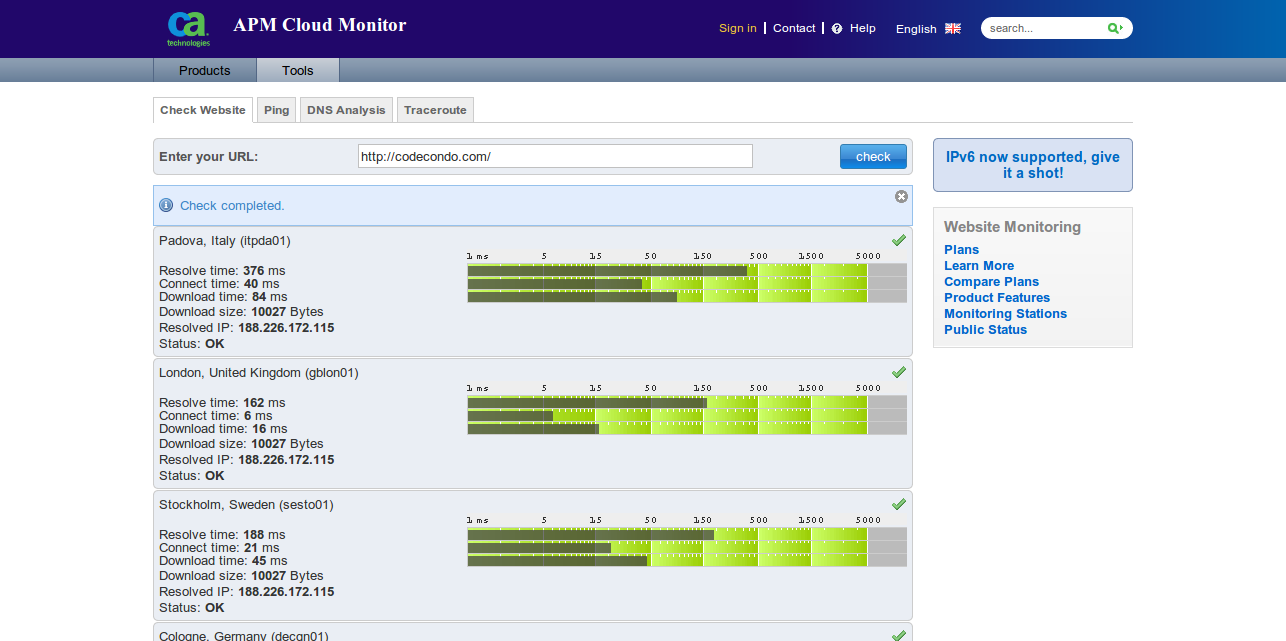Click Stockholm resolve time bar chart
Image resolution: width=1286 pixels, height=641 pixels.
687,535
